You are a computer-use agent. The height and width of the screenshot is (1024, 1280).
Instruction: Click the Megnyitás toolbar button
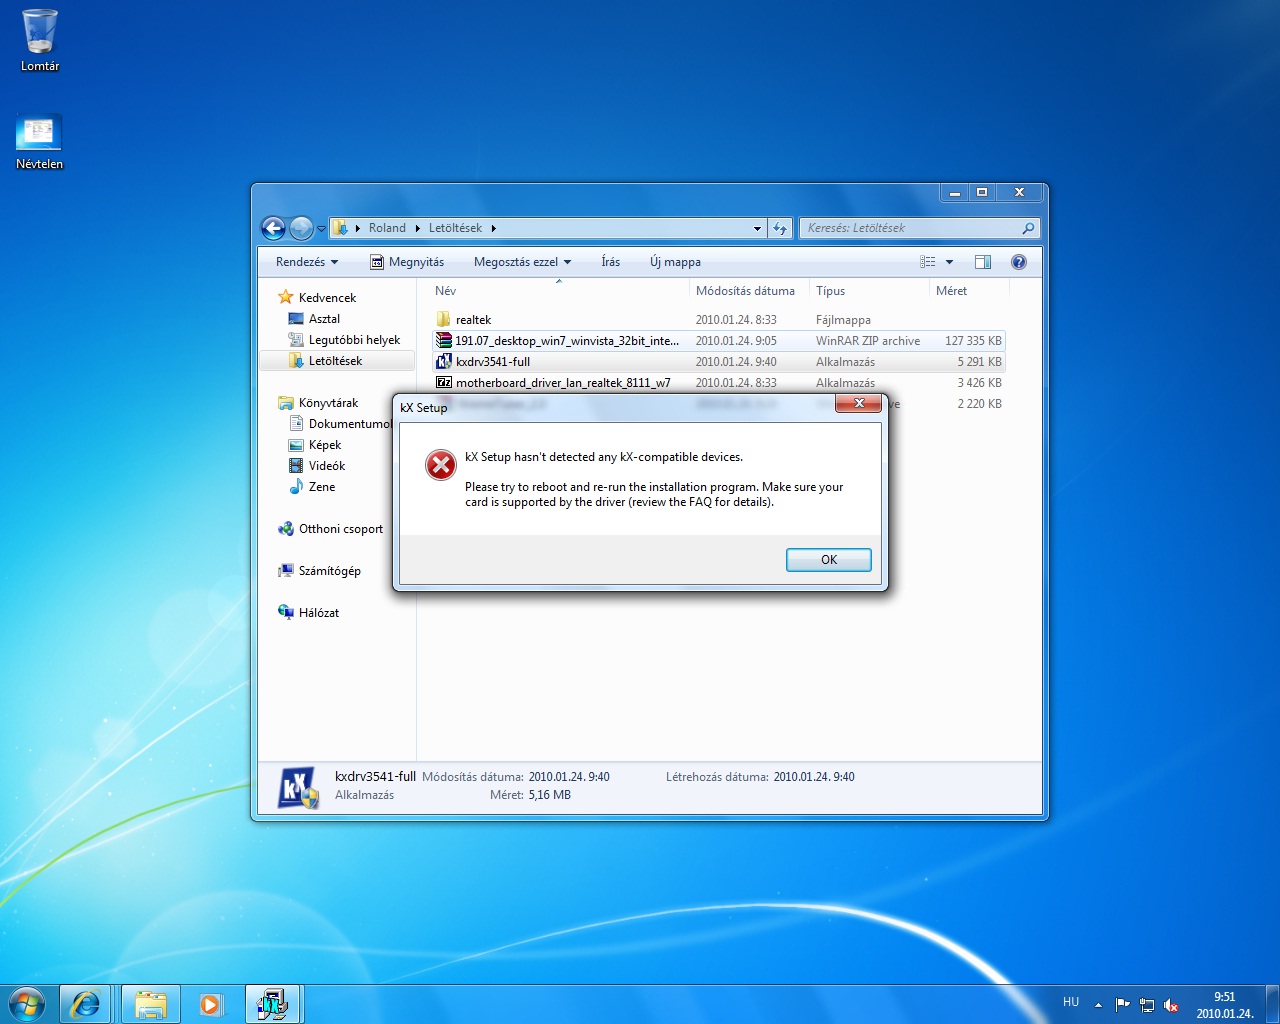(407, 262)
